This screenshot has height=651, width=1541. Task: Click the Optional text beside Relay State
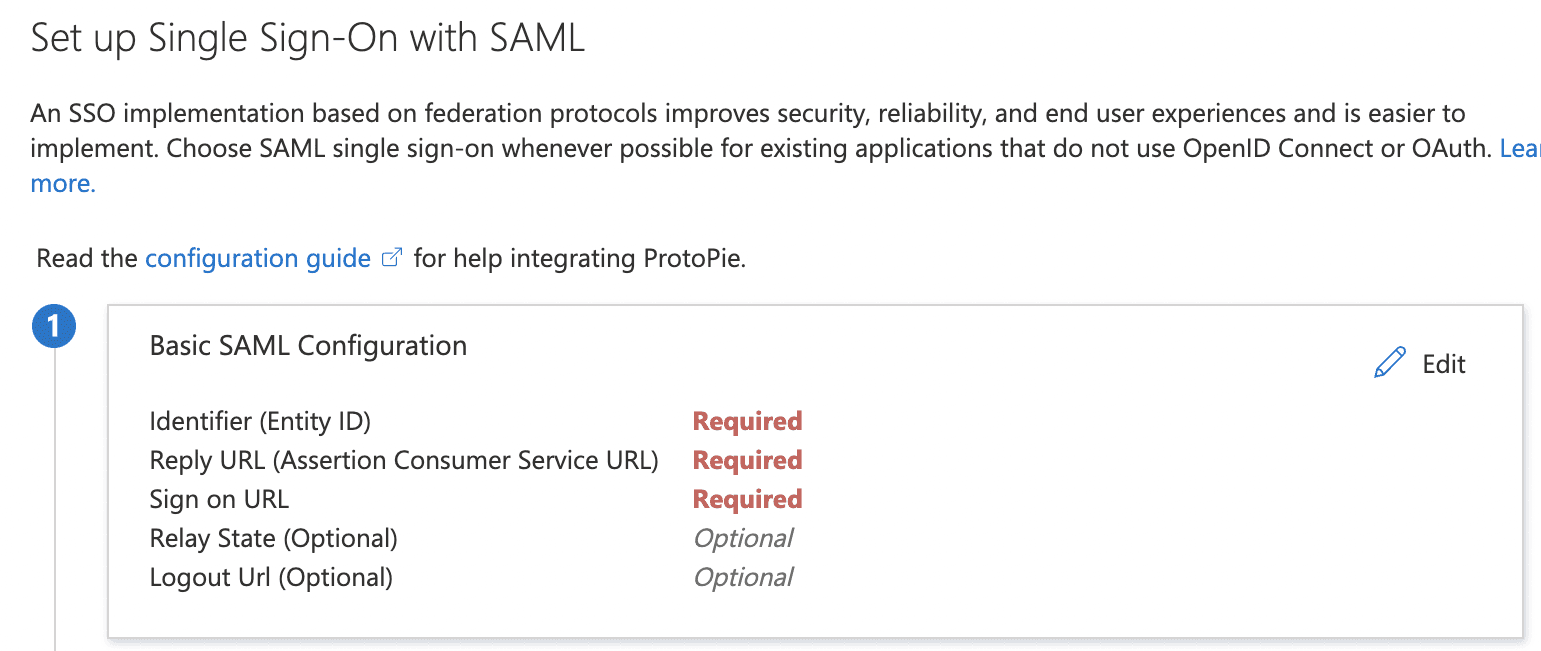click(743, 537)
